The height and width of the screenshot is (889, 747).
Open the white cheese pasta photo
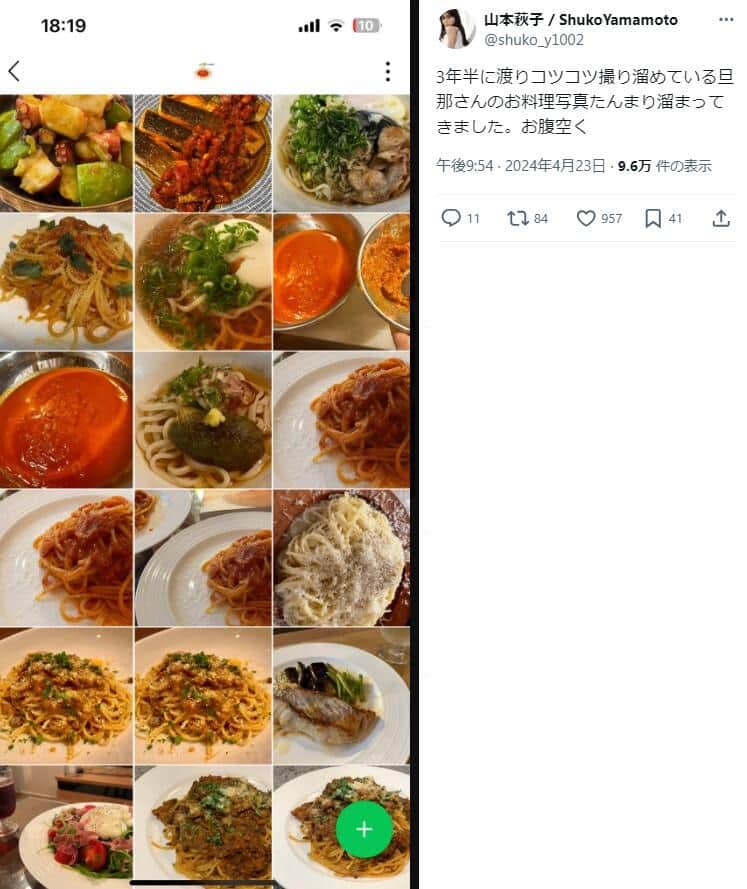pyautogui.click(x=341, y=558)
